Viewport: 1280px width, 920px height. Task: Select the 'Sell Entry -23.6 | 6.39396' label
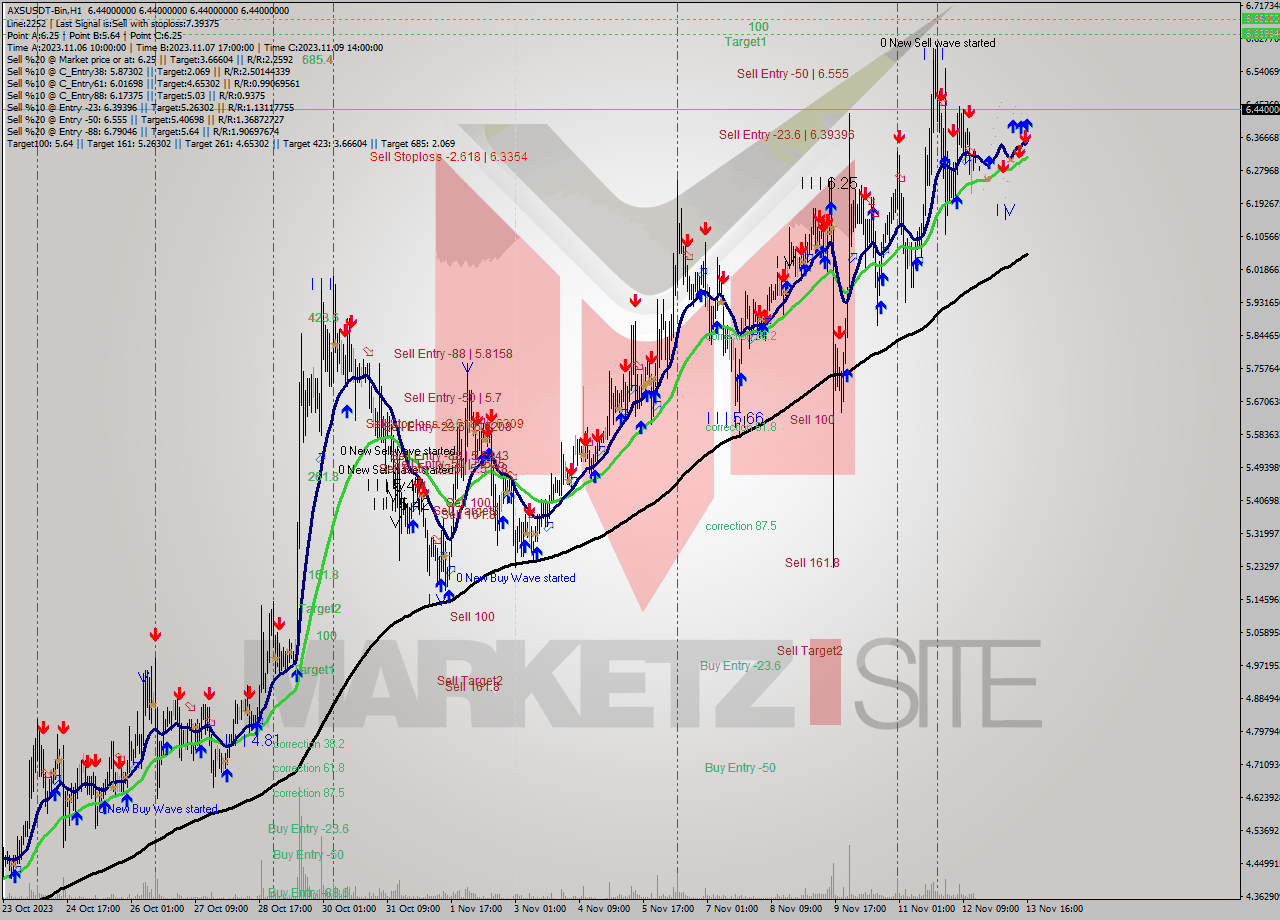786,135
